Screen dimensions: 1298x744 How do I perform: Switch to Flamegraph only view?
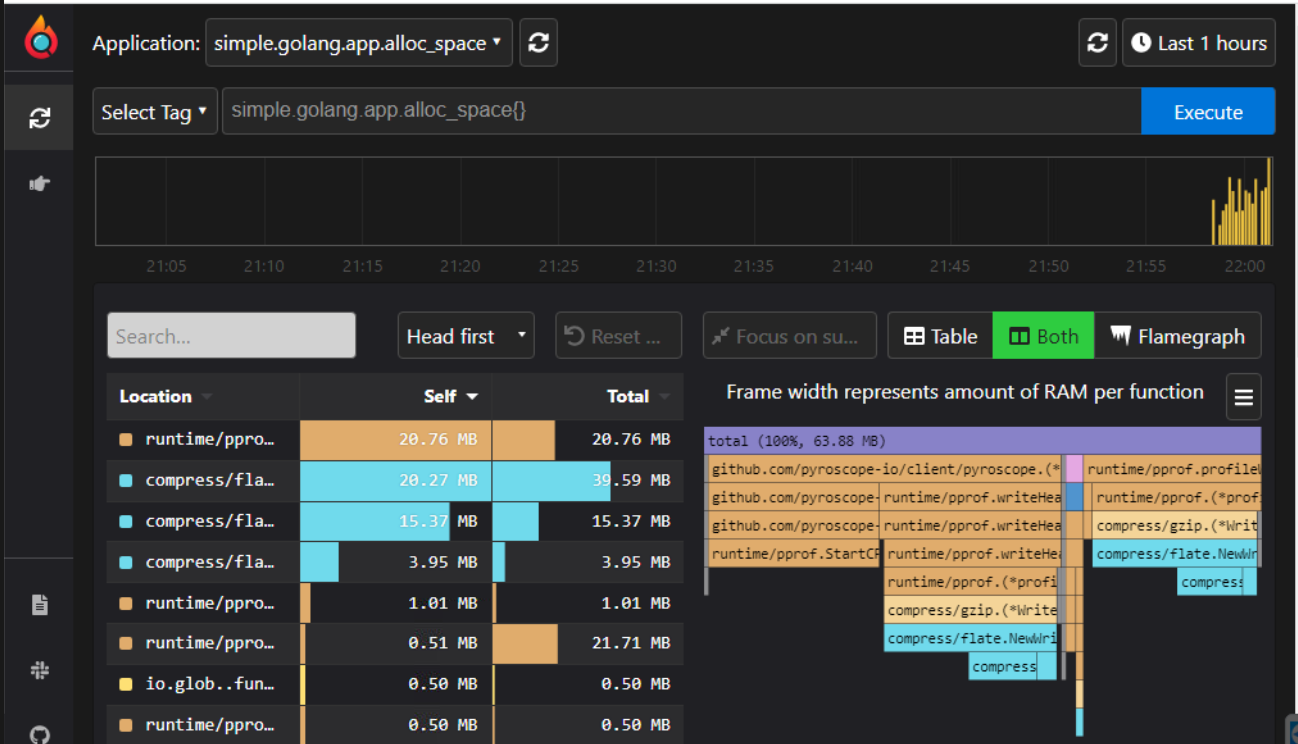click(x=1178, y=336)
